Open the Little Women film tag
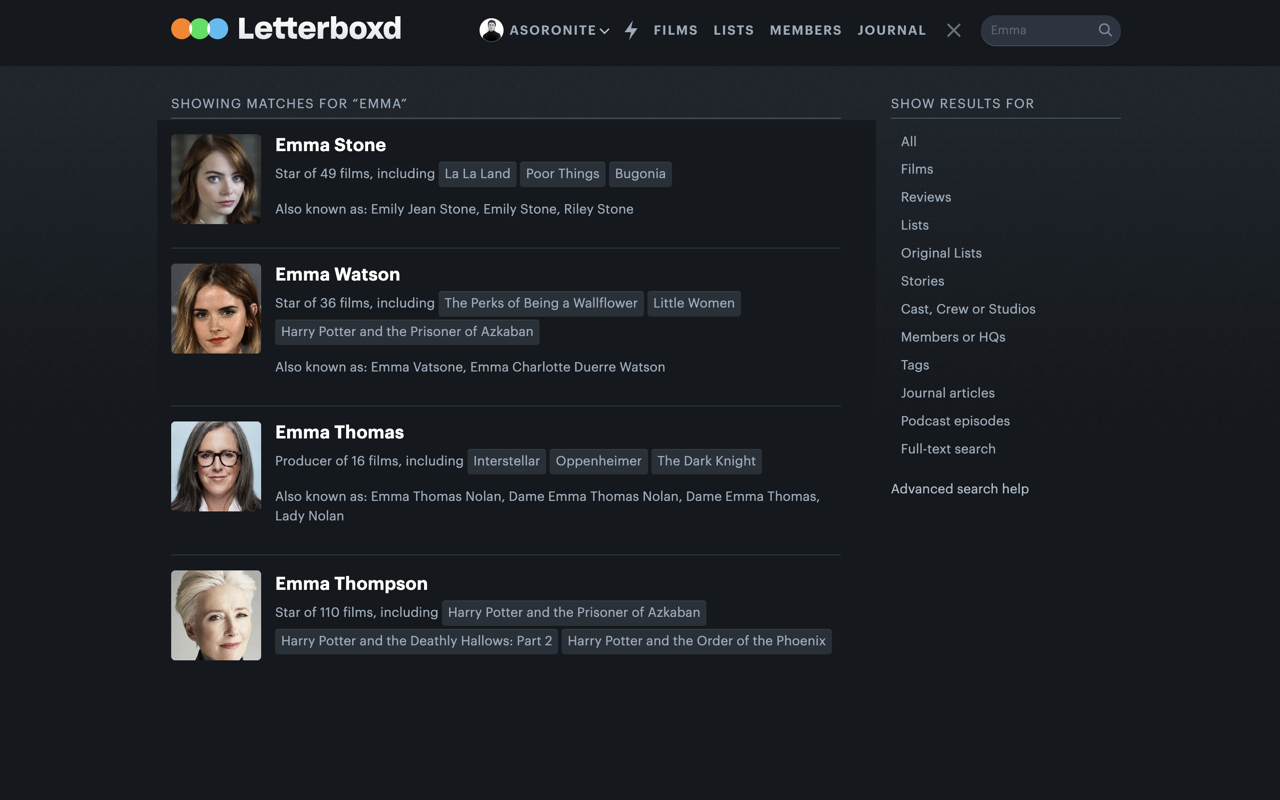The image size is (1280, 800). [x=694, y=303]
